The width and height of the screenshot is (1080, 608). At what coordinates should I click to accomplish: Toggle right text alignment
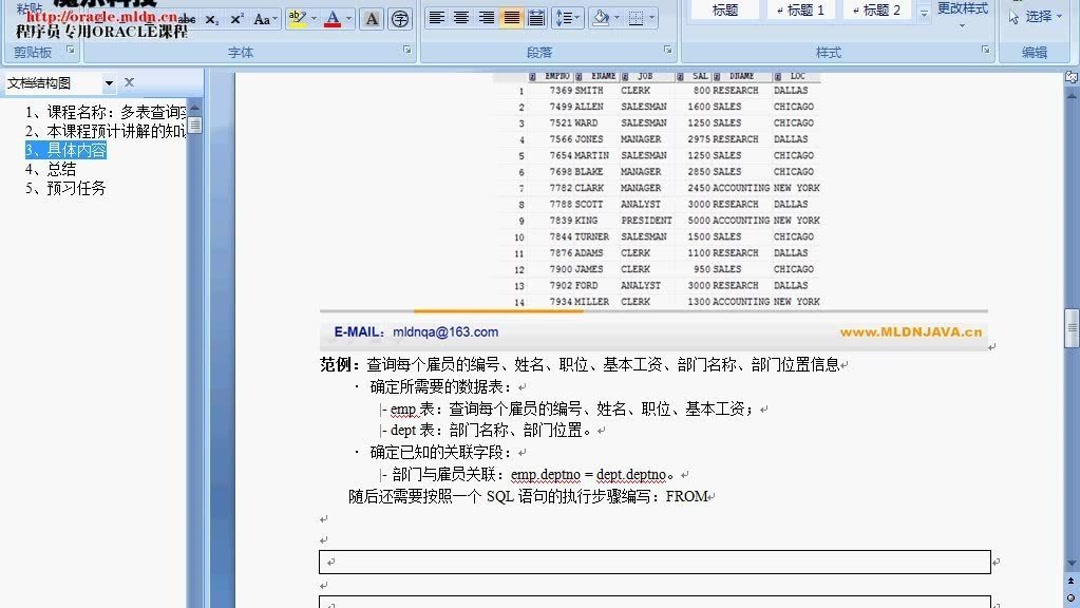click(x=485, y=18)
